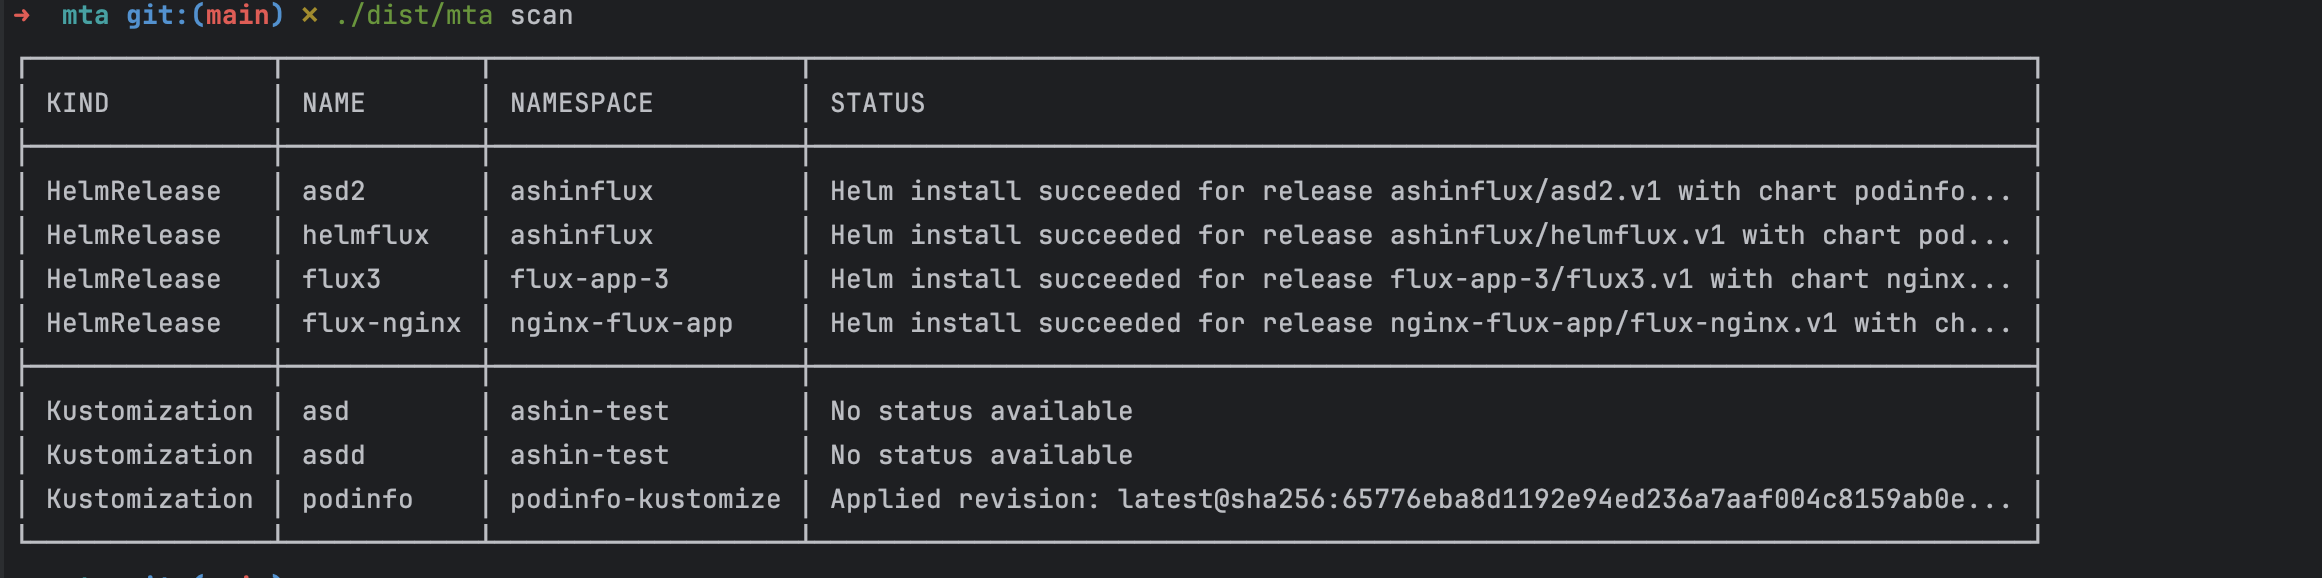This screenshot has width=2322, height=578.
Task: Click the git:(main) branch indicator
Action: [x=204, y=16]
